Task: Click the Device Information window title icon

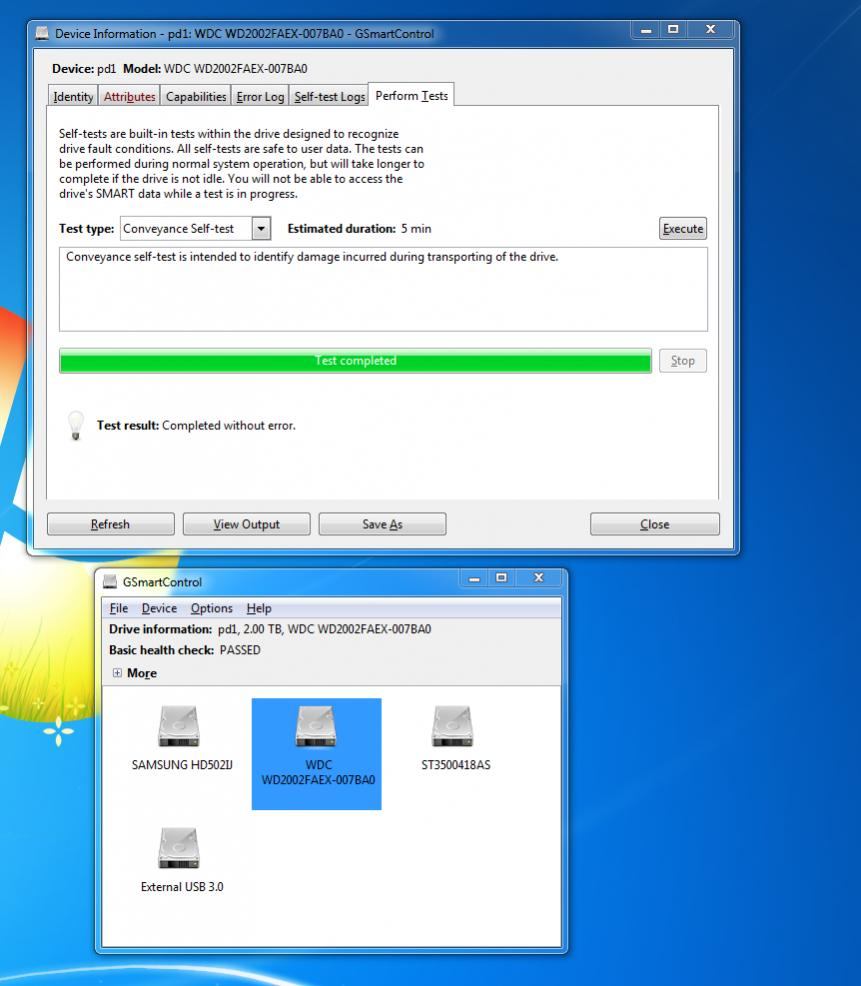Action: pos(42,33)
